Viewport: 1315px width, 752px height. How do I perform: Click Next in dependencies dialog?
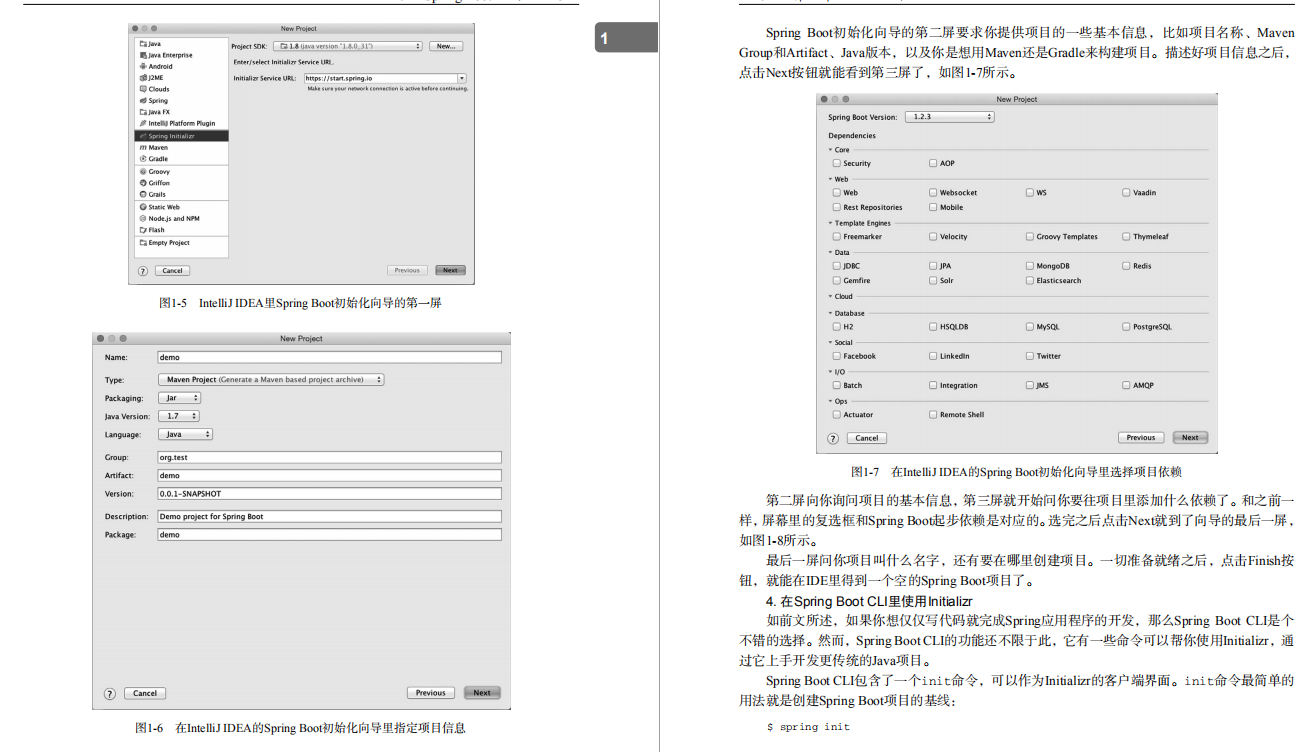1190,438
